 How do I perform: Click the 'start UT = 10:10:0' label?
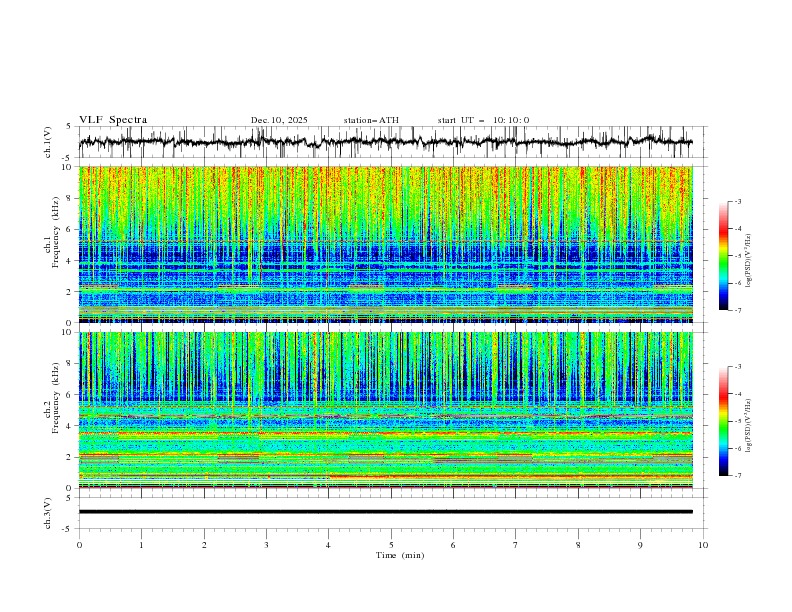coord(483,120)
